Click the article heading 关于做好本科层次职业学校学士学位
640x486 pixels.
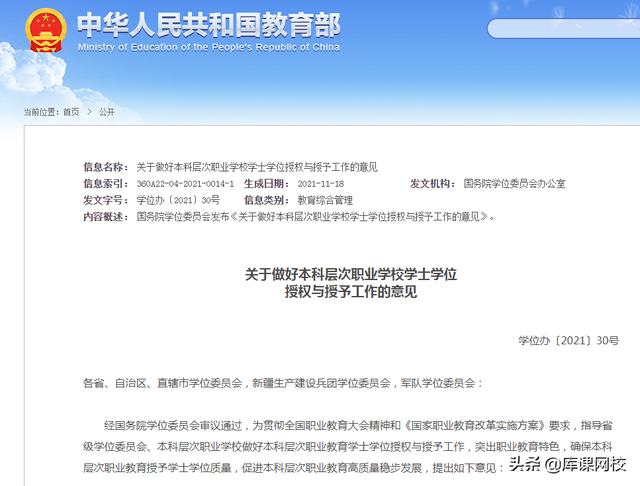point(351,274)
